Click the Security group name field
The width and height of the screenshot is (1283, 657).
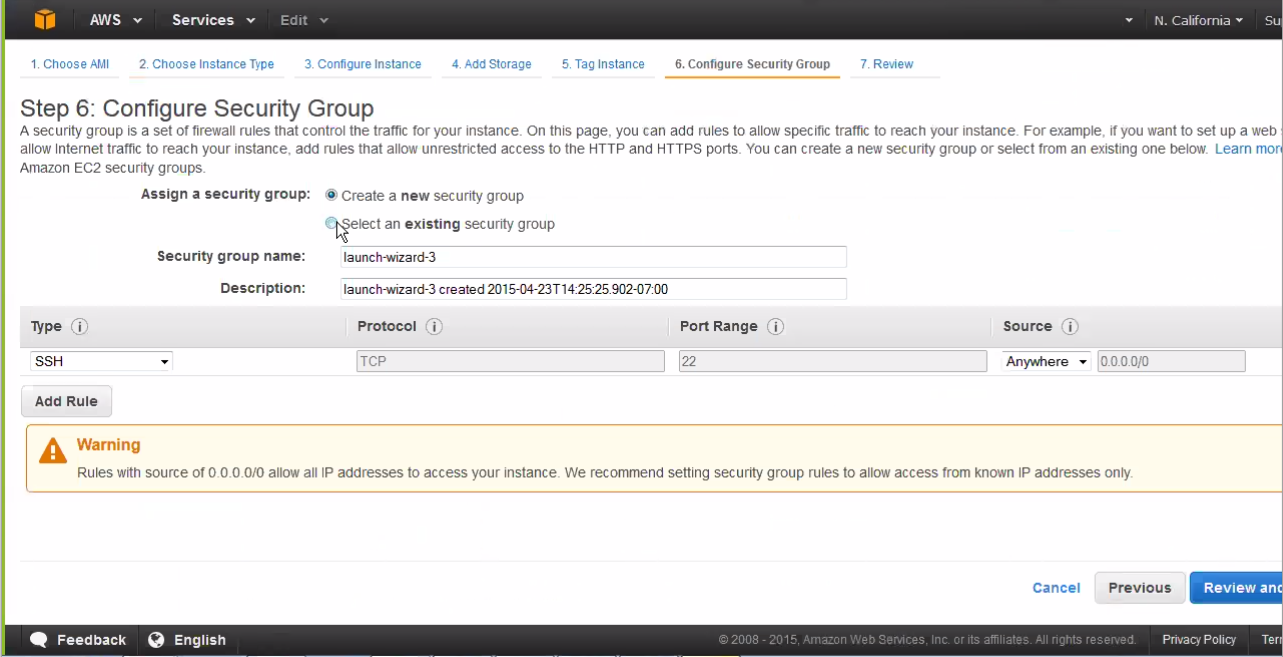tap(594, 257)
